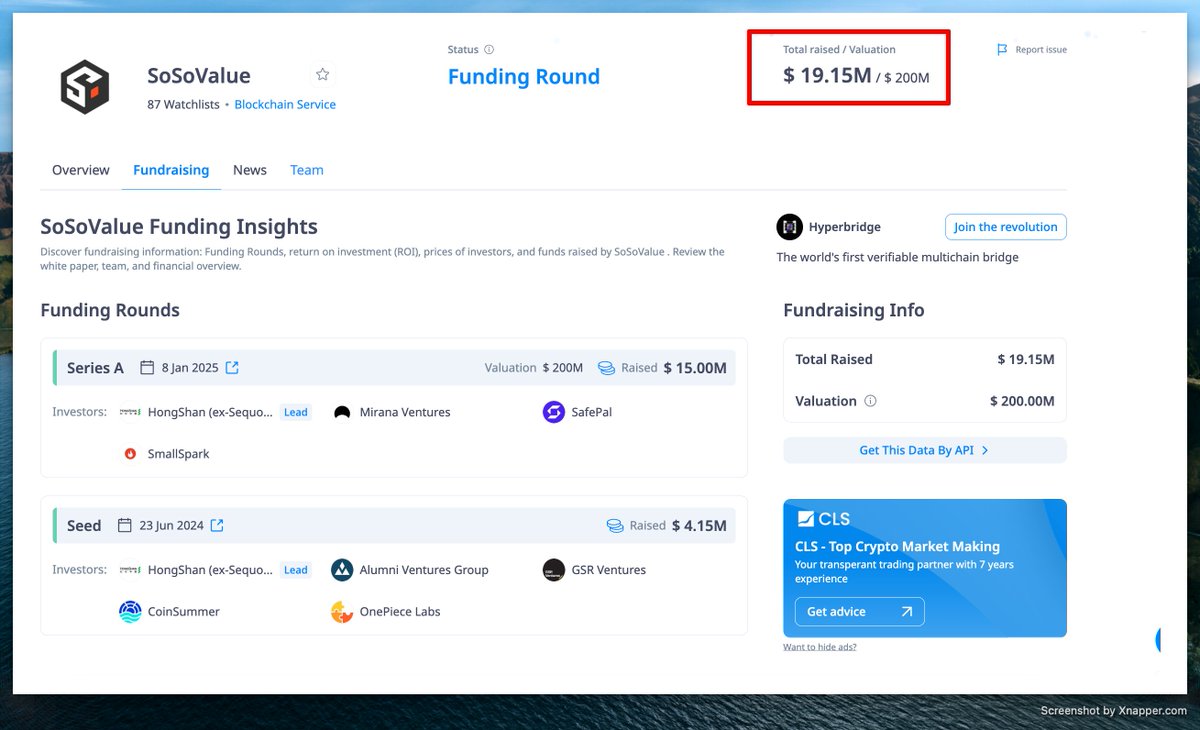Click Want to hide ads link
1200x730 pixels.
(x=820, y=647)
